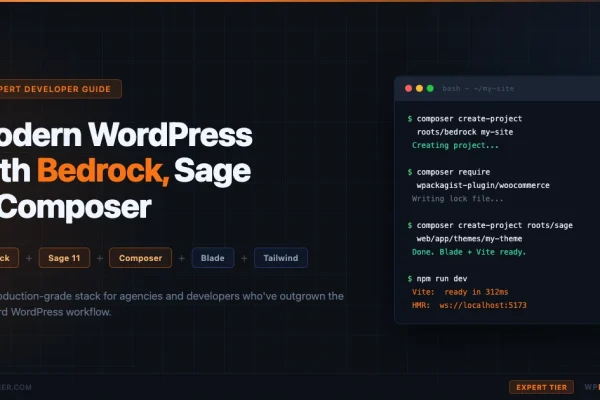
Task: Click the 'Vite: ready in 312ms' line
Action: [460, 292]
